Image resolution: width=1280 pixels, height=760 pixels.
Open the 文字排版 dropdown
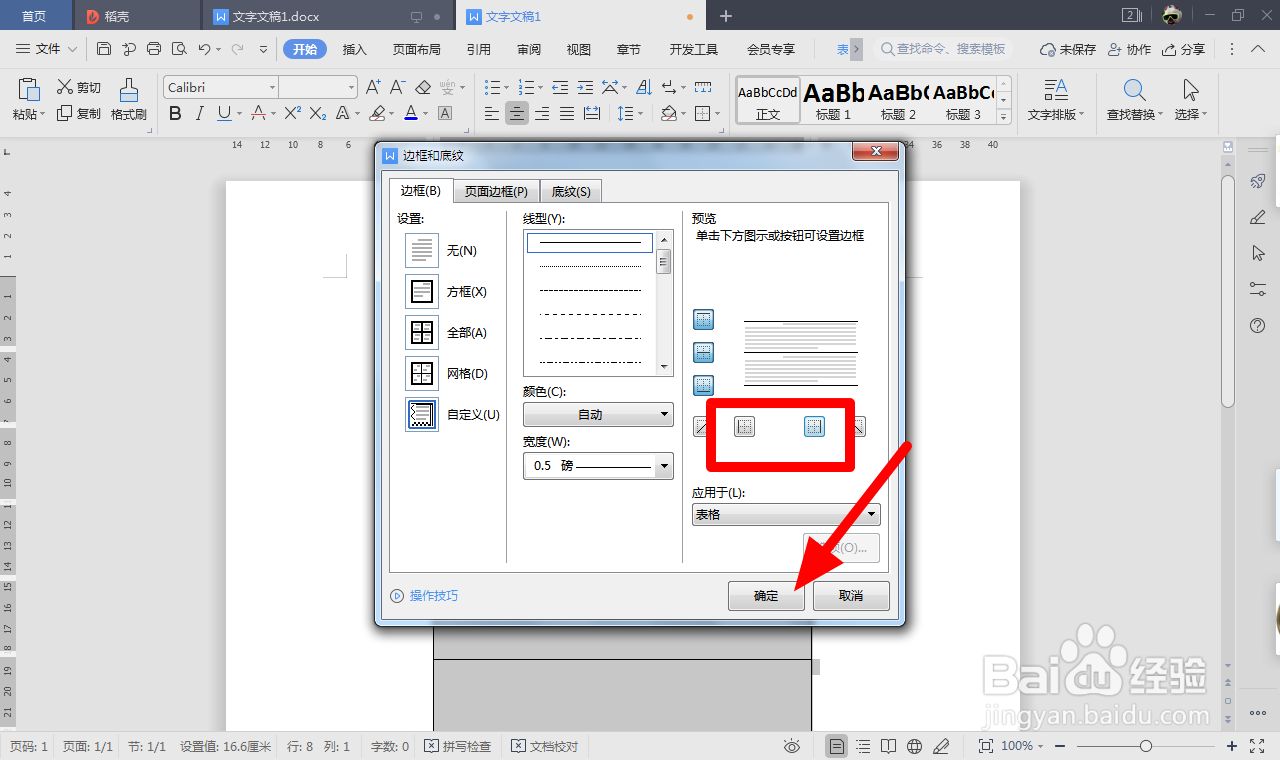tap(1057, 115)
